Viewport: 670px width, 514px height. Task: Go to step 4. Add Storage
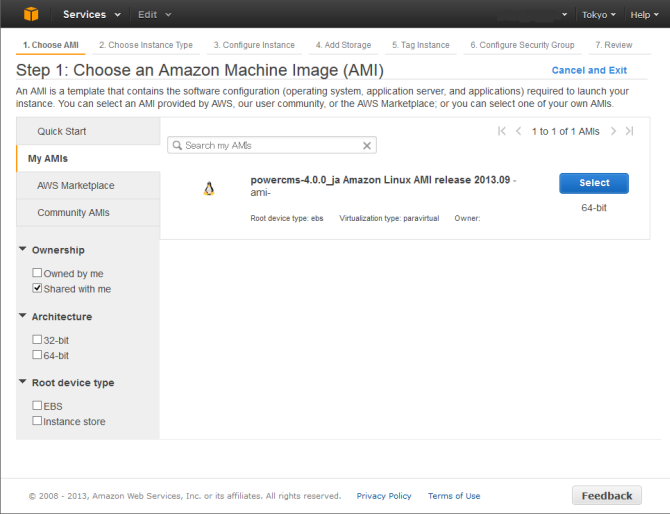343,45
